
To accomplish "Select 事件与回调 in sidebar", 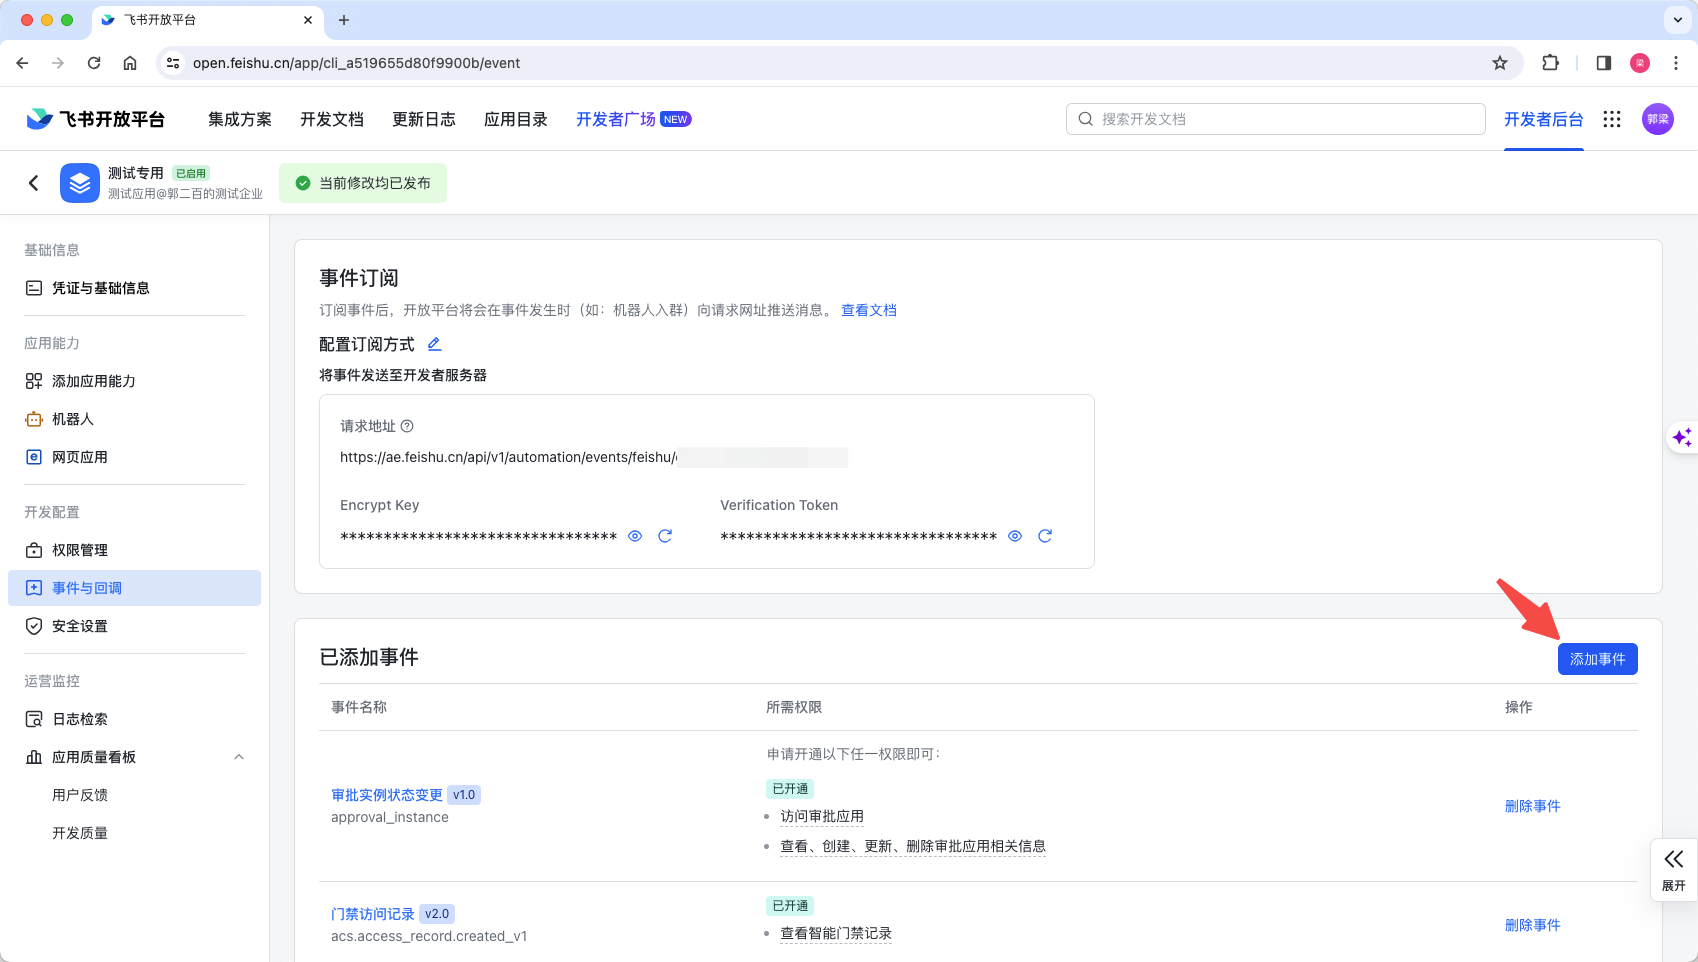I will coord(134,588).
